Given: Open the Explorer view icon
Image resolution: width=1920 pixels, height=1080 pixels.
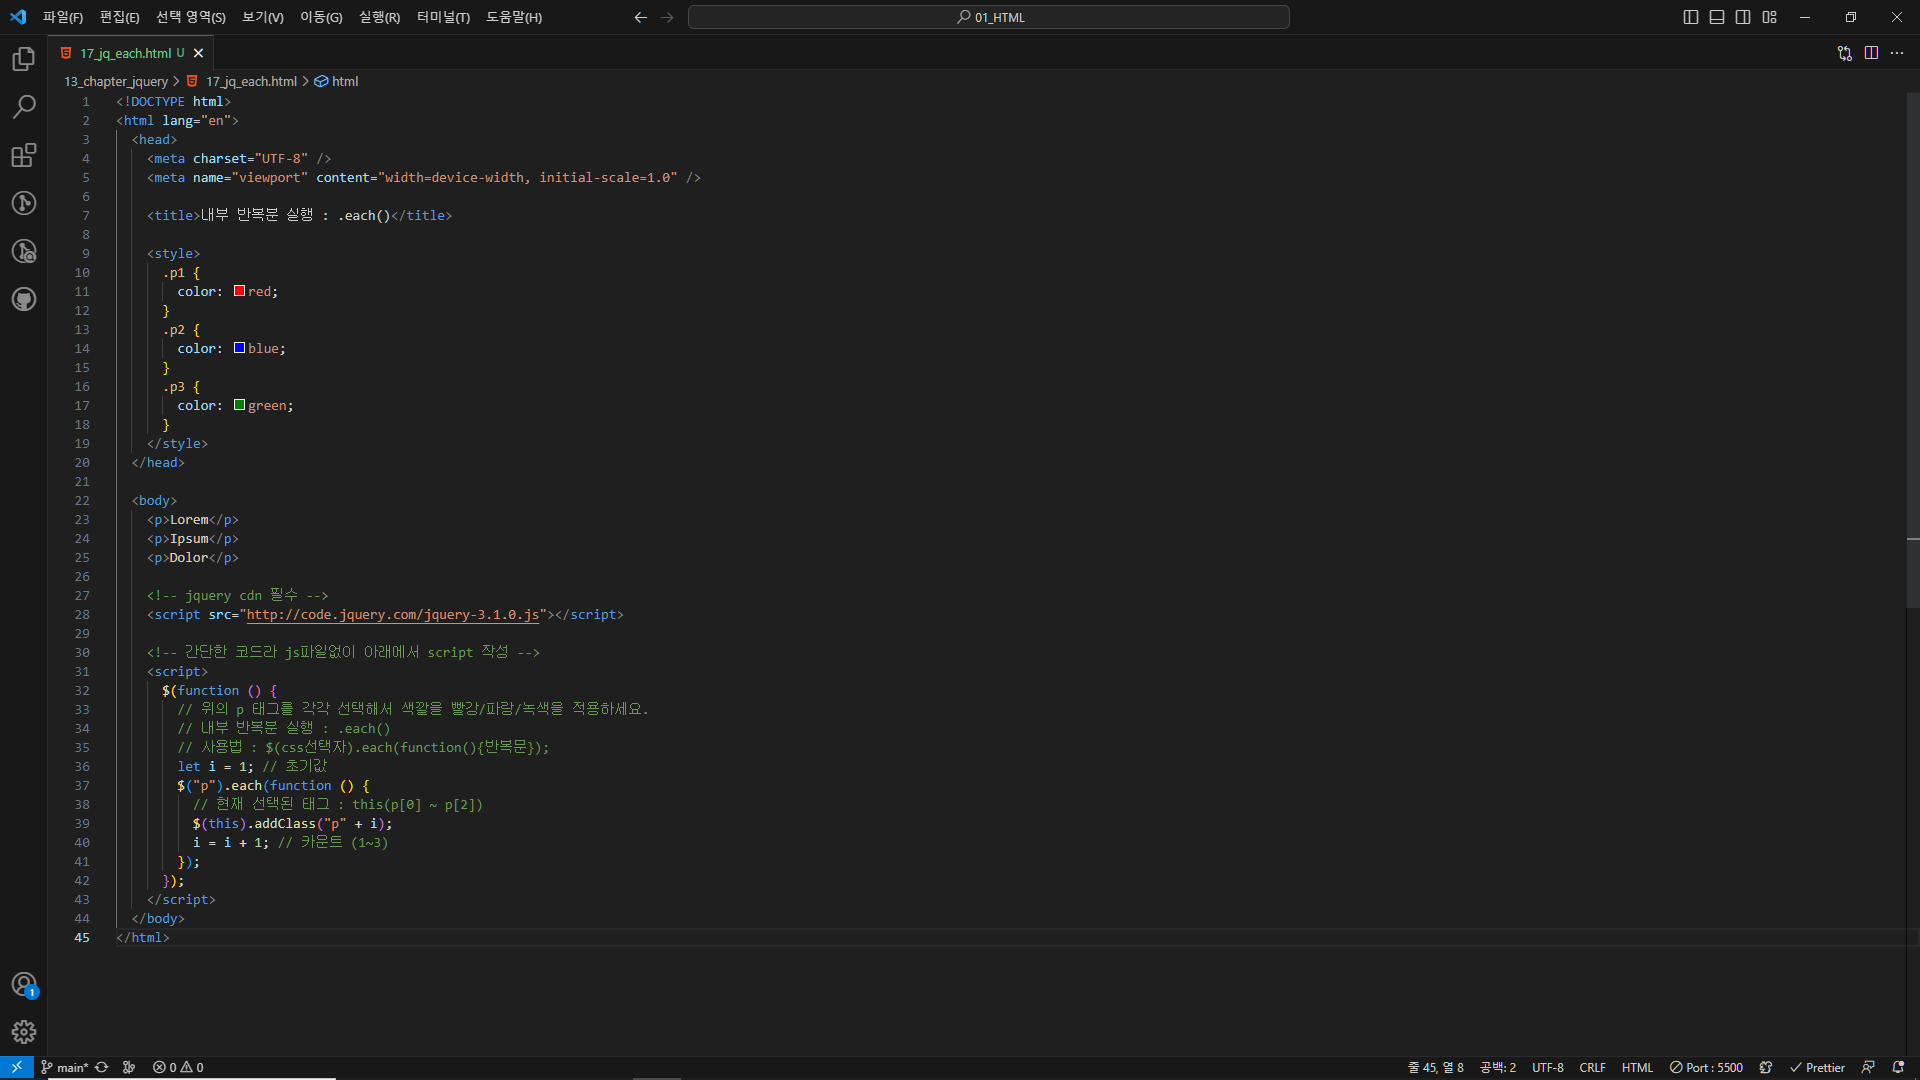Looking at the screenshot, I should click(x=24, y=59).
